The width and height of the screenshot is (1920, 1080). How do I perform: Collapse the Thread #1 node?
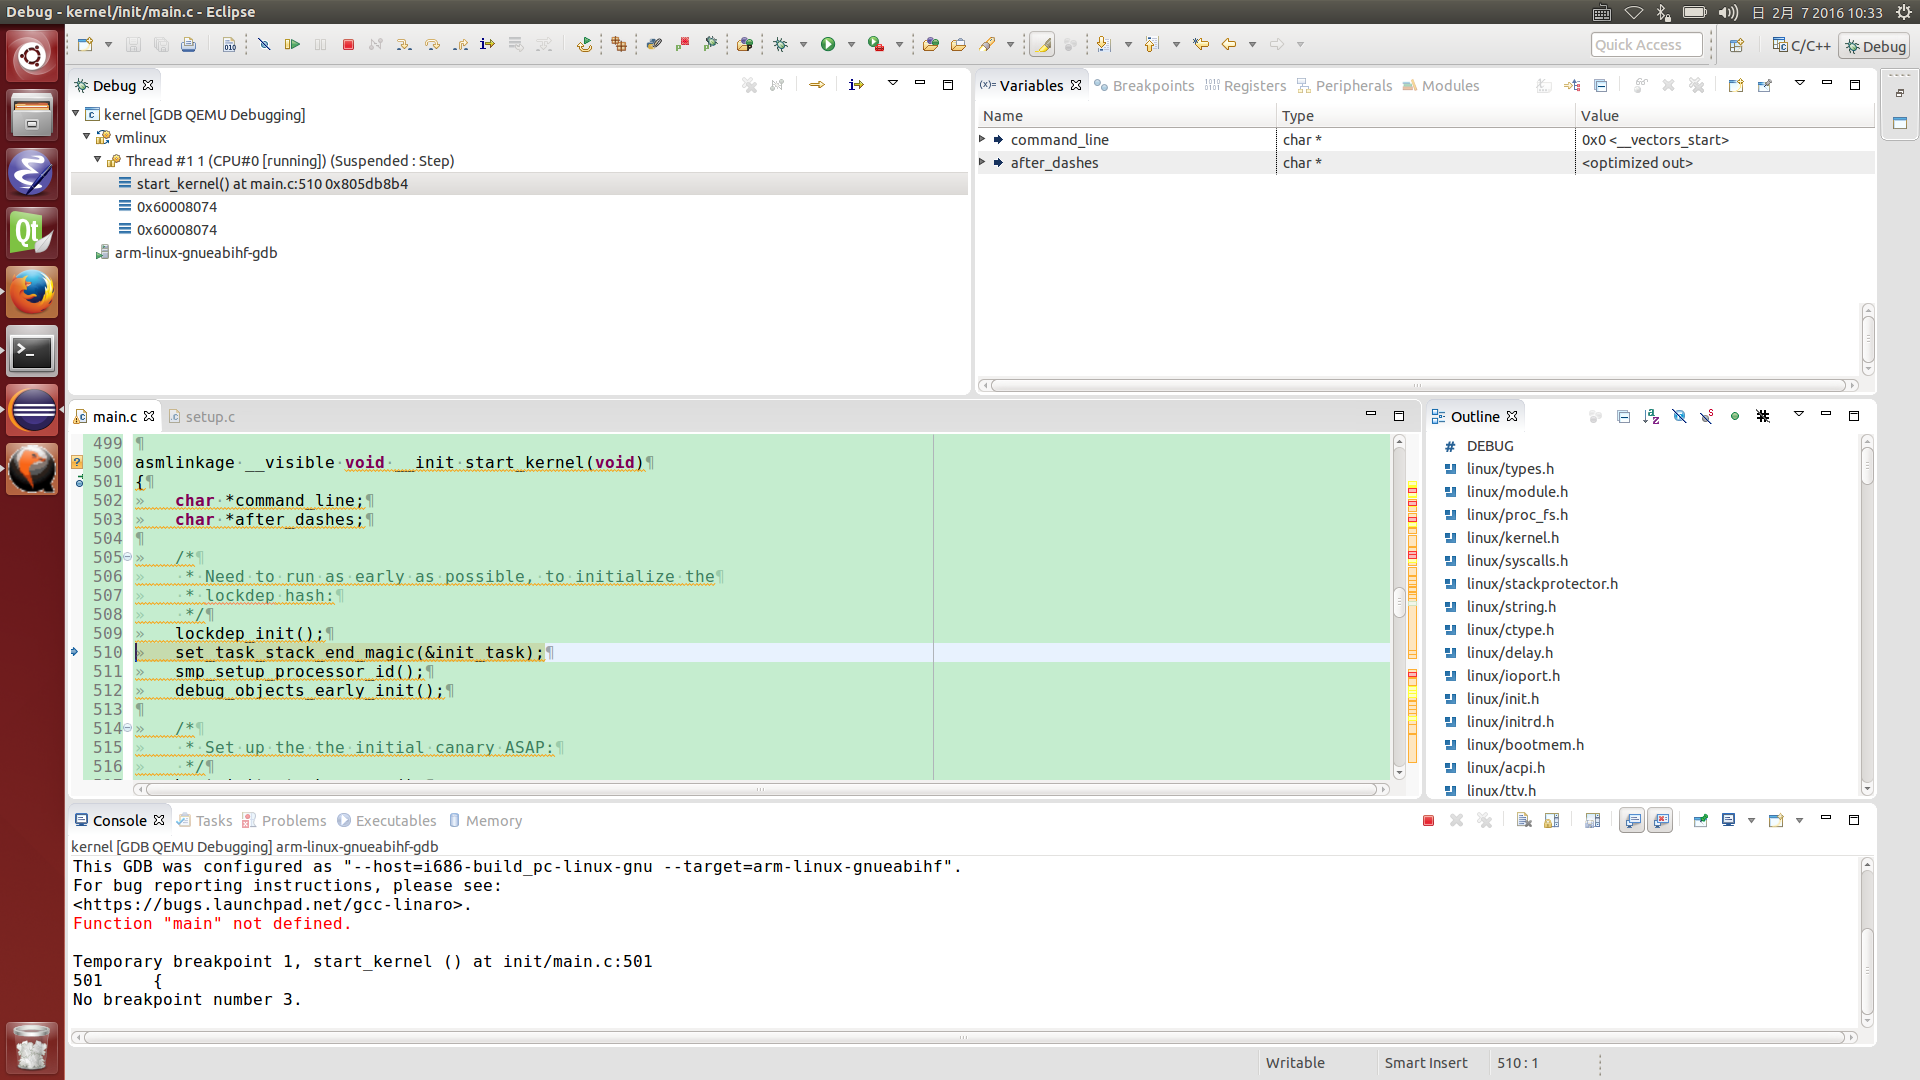pyautogui.click(x=98, y=160)
